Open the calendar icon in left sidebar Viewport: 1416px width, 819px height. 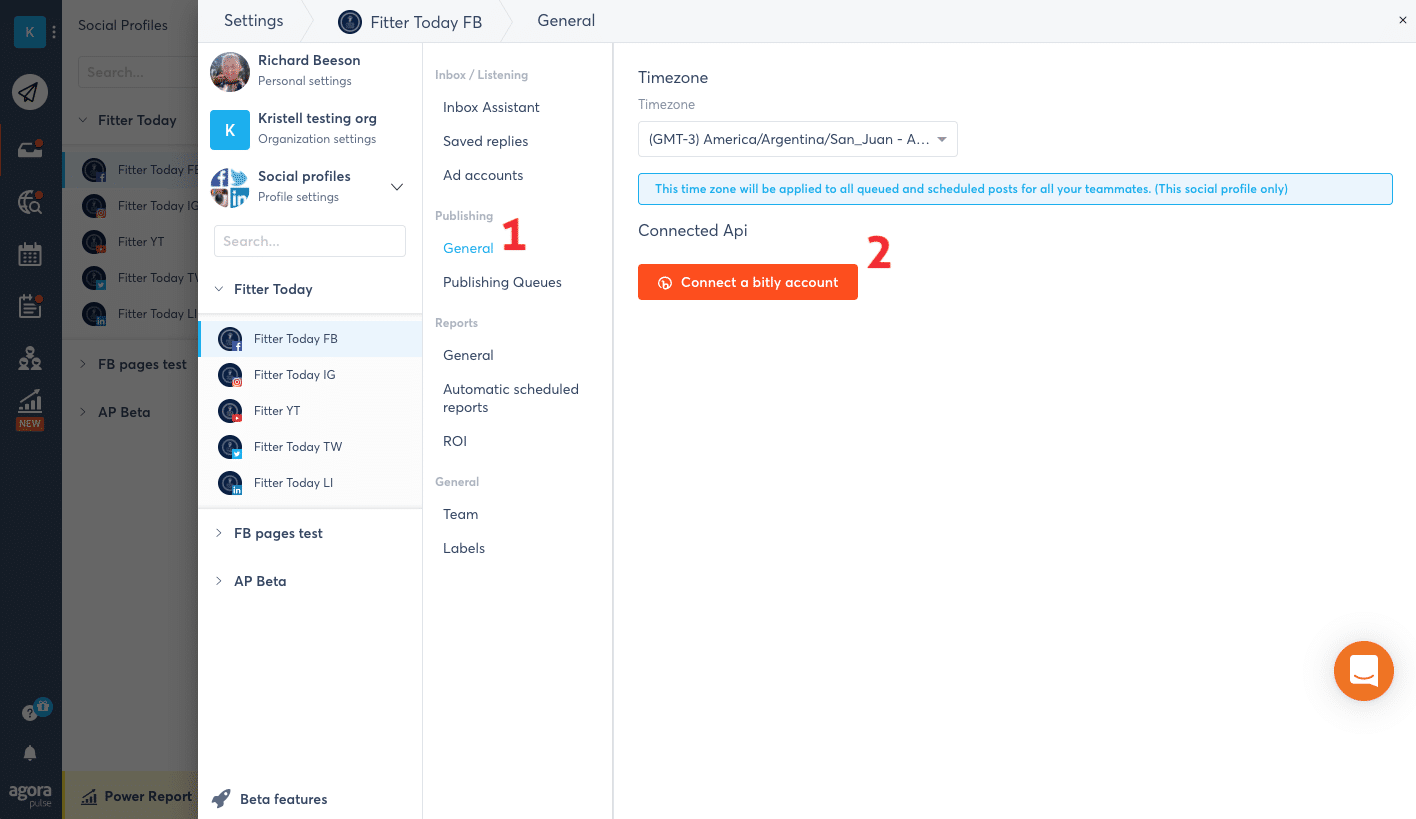click(30, 254)
